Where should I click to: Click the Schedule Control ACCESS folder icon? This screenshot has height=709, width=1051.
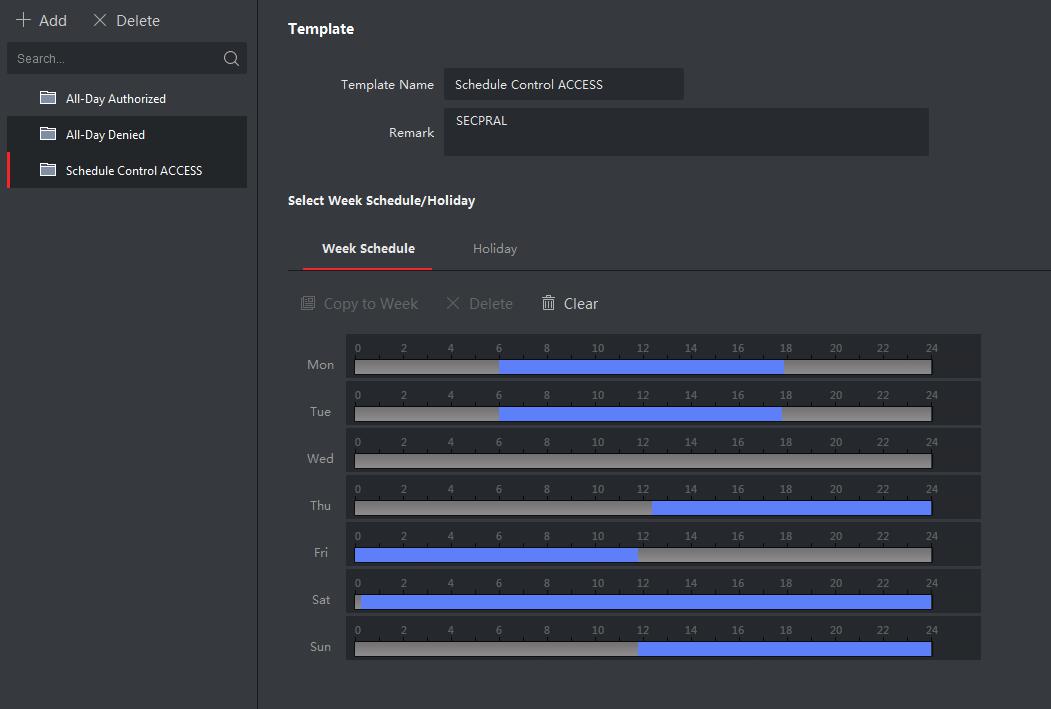point(48,170)
